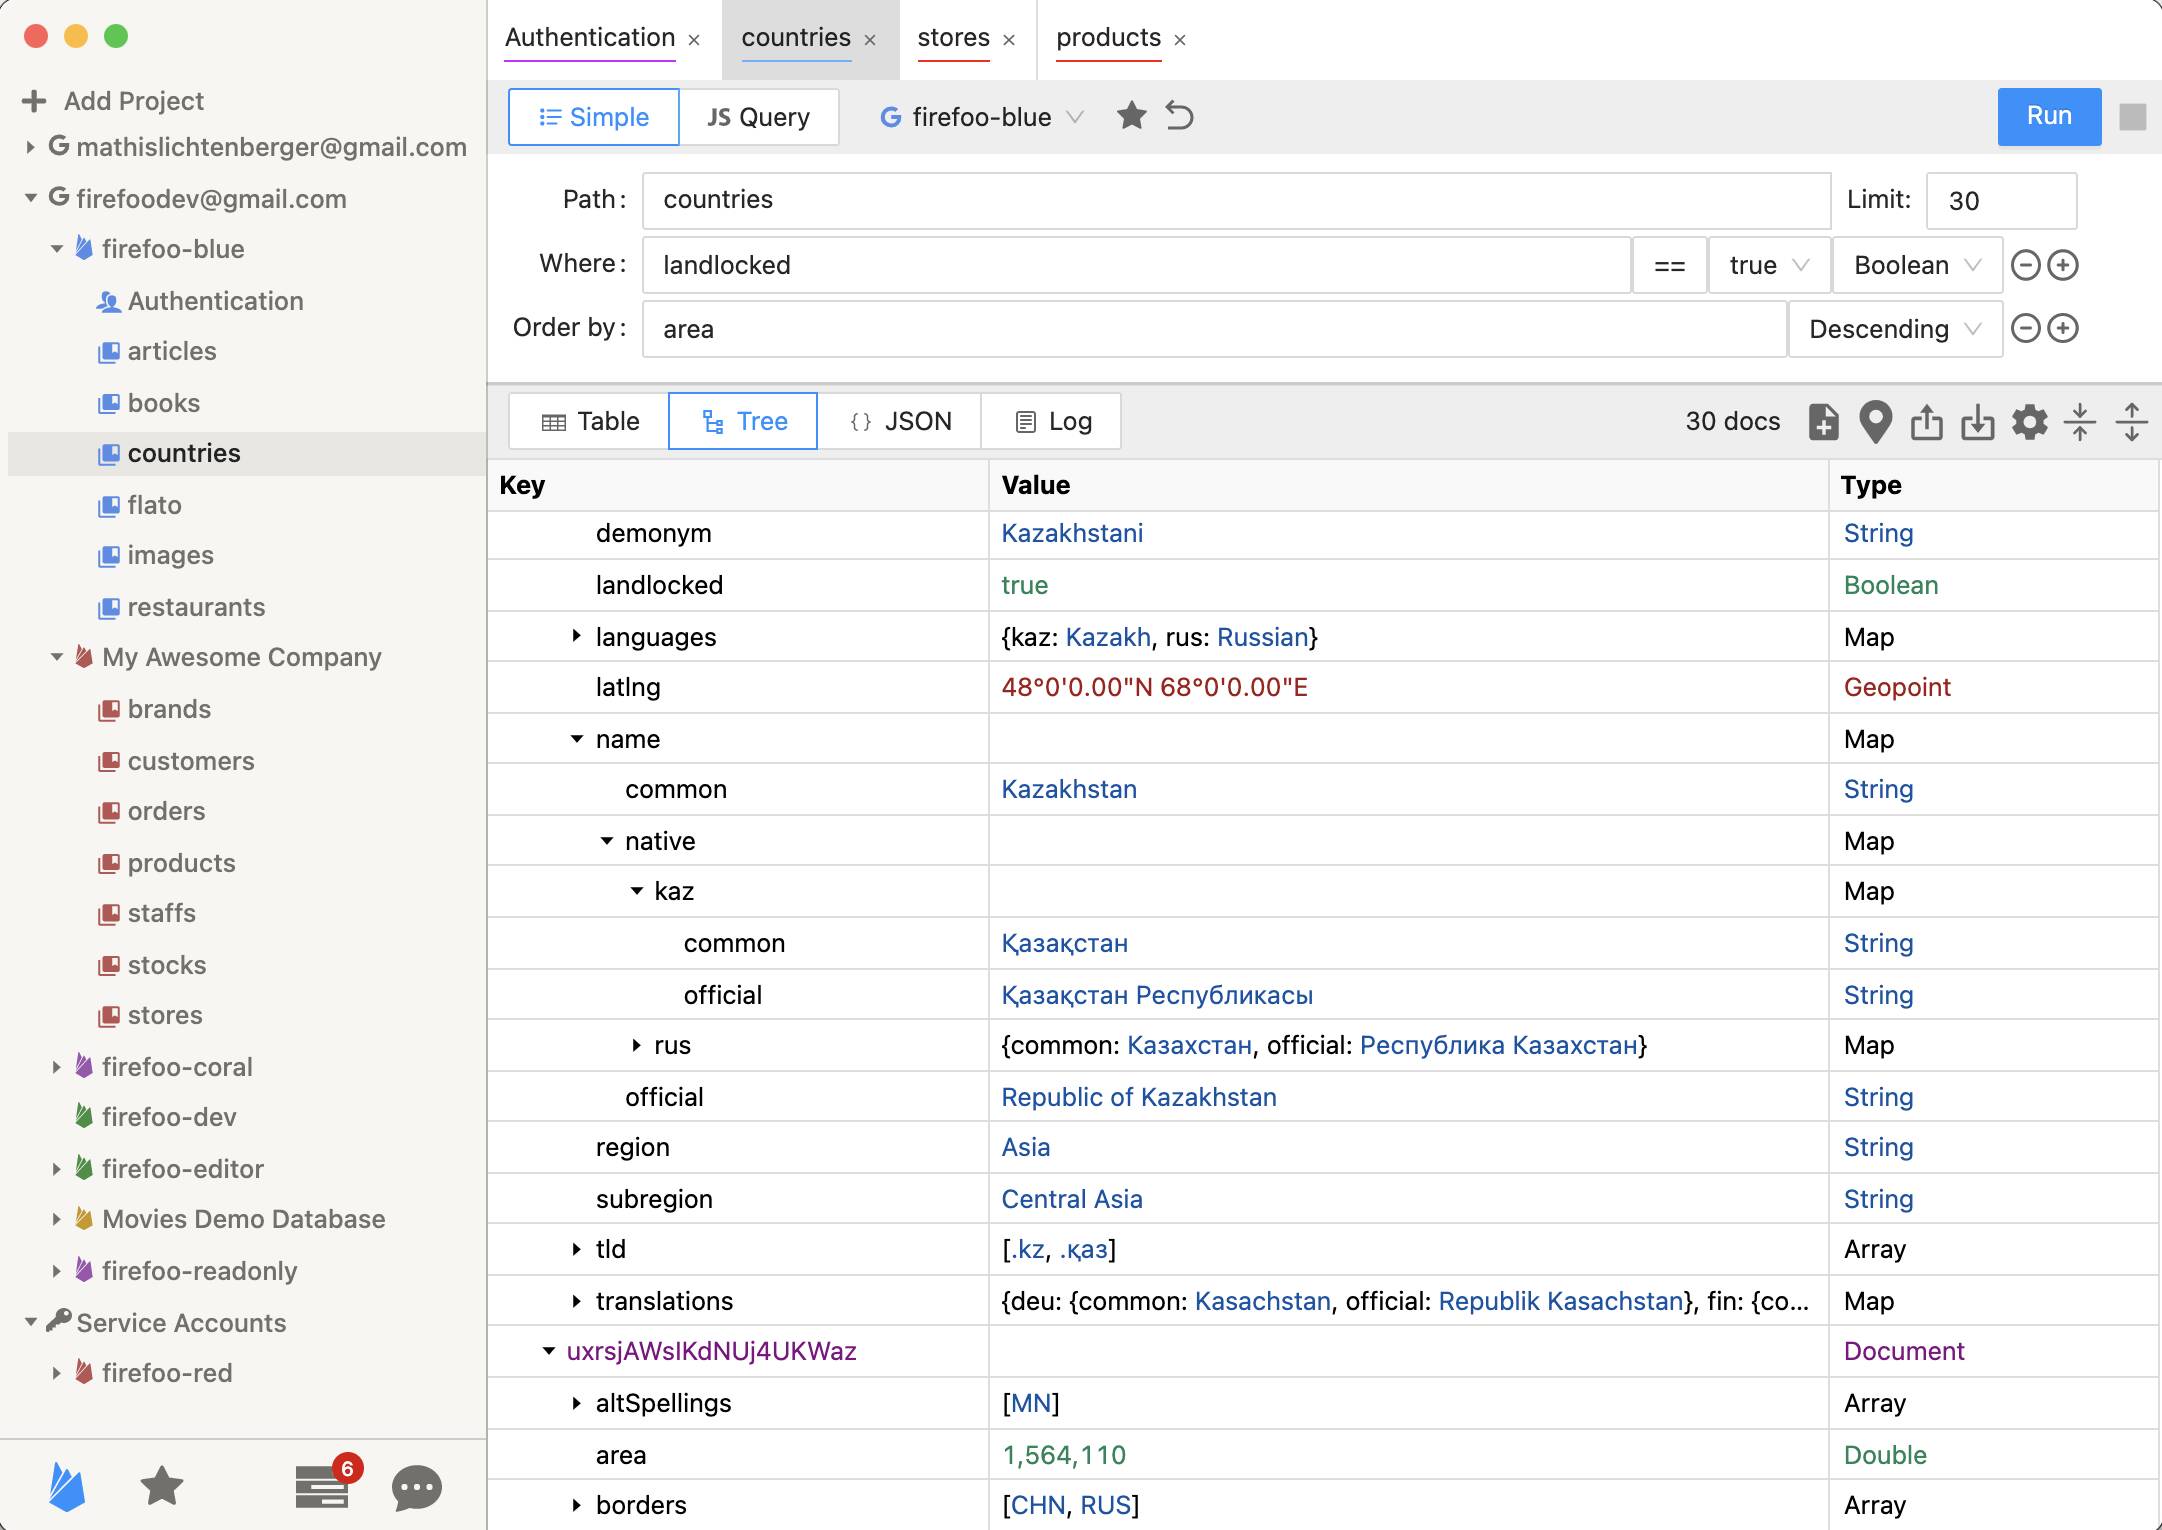Open the stores tab

tap(952, 38)
